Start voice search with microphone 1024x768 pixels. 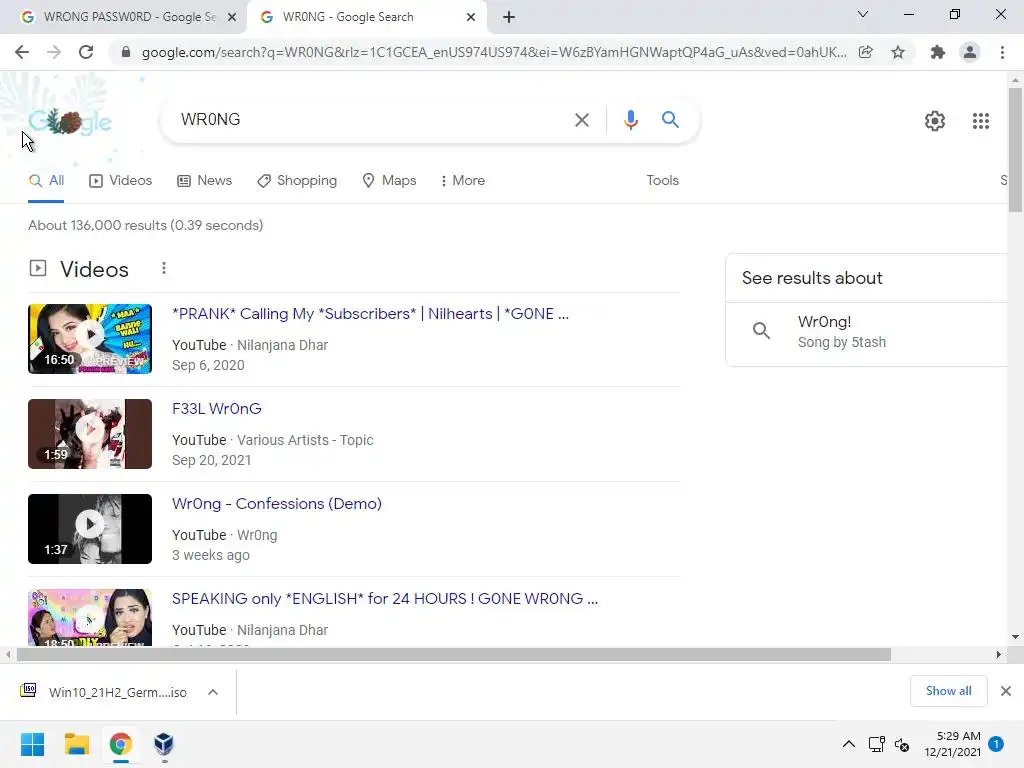630,120
